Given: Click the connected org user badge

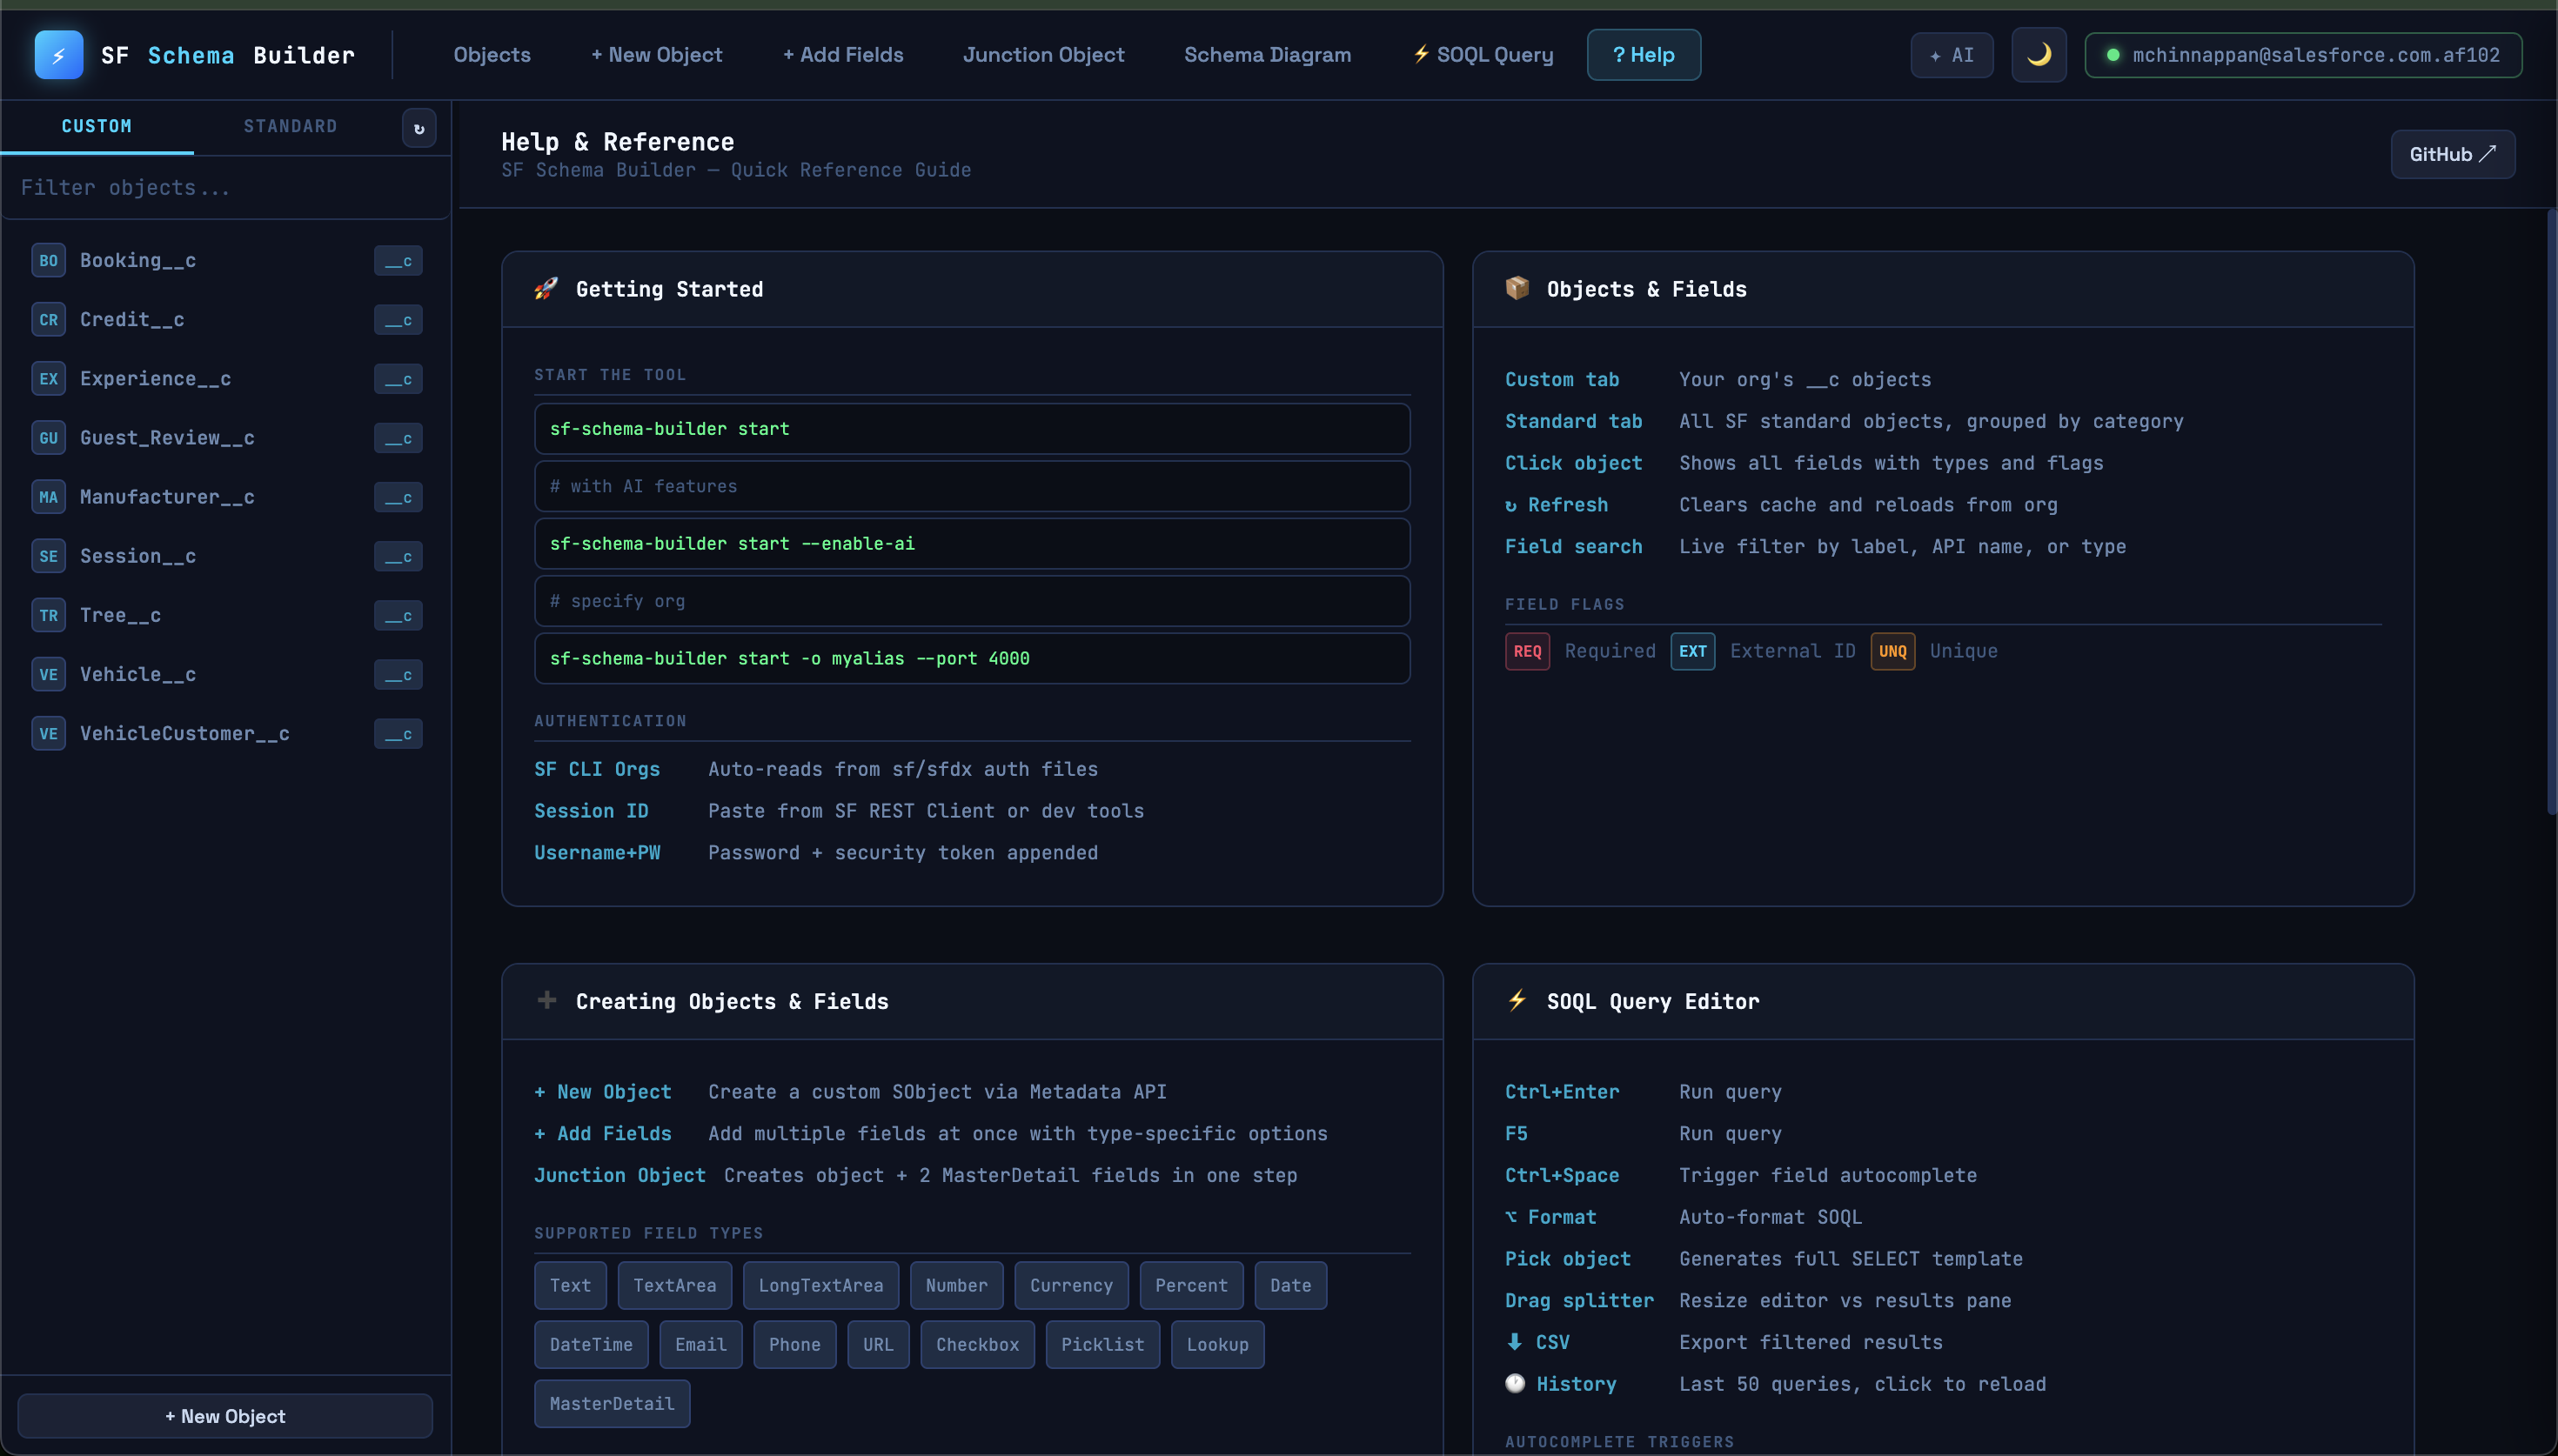Looking at the screenshot, I should point(2302,55).
